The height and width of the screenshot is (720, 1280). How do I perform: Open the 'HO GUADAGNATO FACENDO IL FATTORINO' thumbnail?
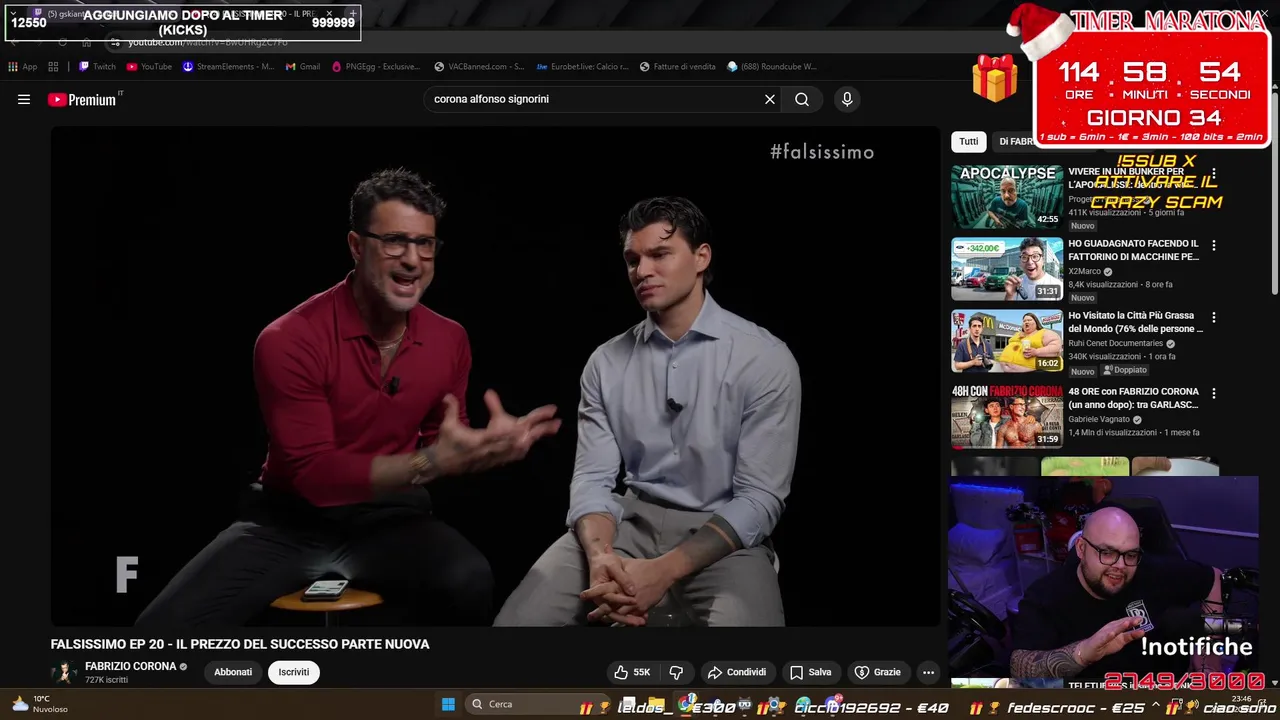point(1007,269)
